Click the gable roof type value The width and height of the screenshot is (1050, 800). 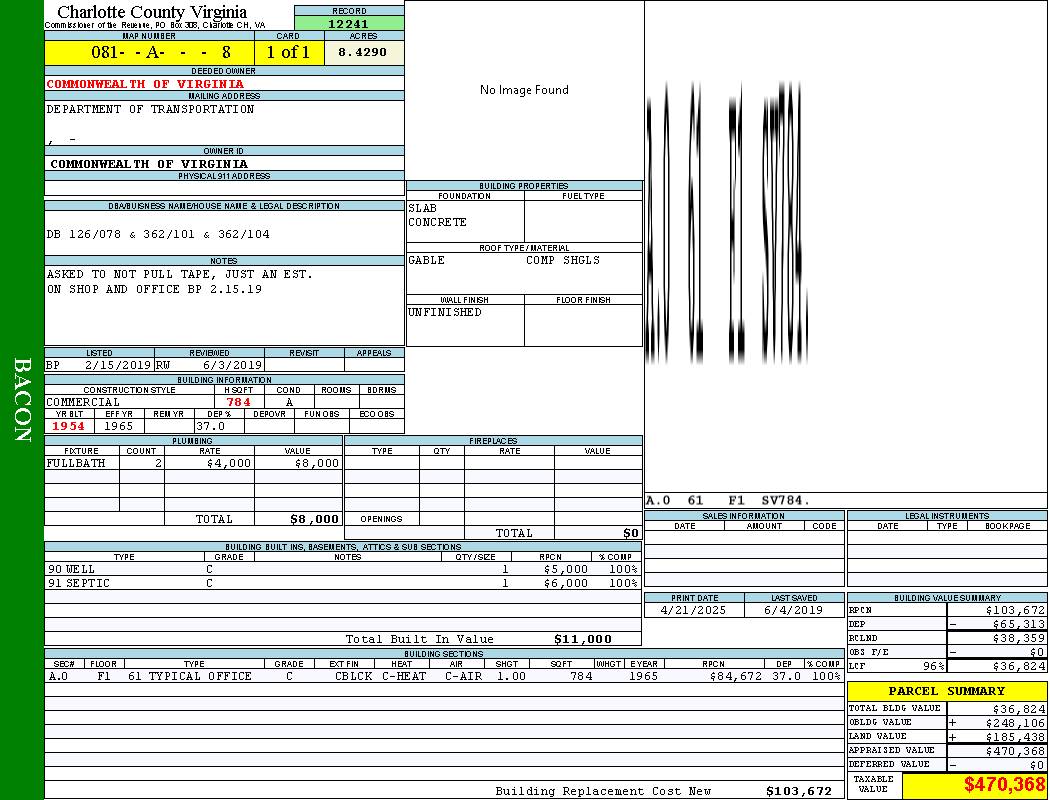tap(427, 260)
